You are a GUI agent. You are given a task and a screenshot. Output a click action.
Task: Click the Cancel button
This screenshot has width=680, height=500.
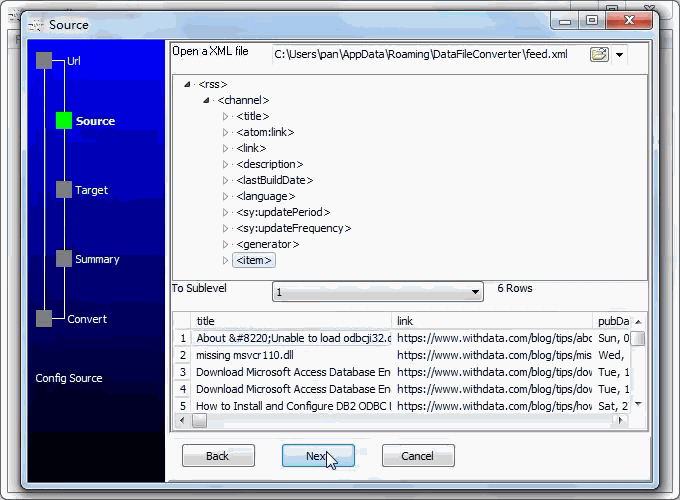(418, 456)
